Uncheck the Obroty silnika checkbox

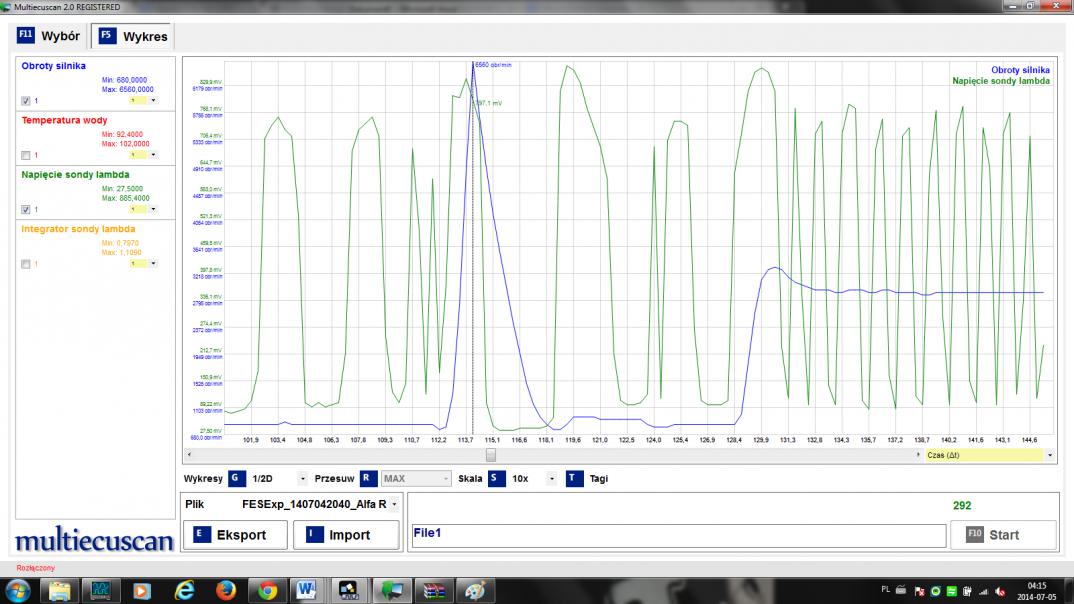click(26, 101)
